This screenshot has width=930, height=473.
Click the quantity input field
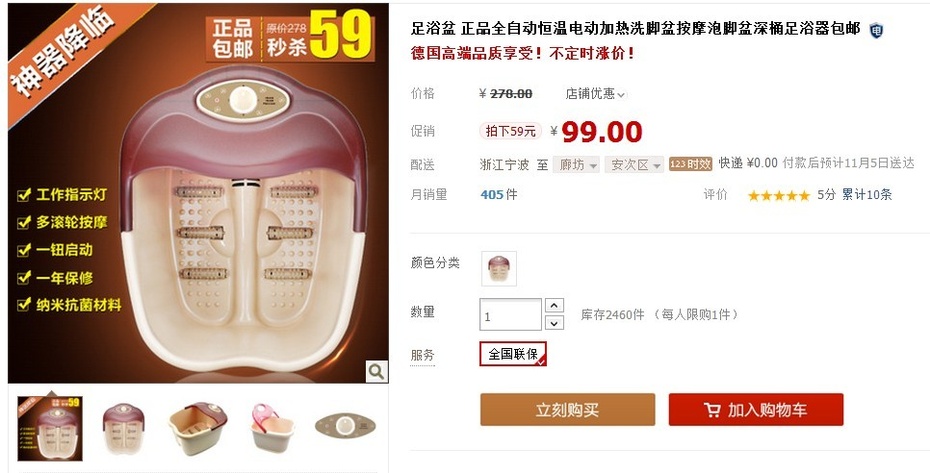point(511,315)
